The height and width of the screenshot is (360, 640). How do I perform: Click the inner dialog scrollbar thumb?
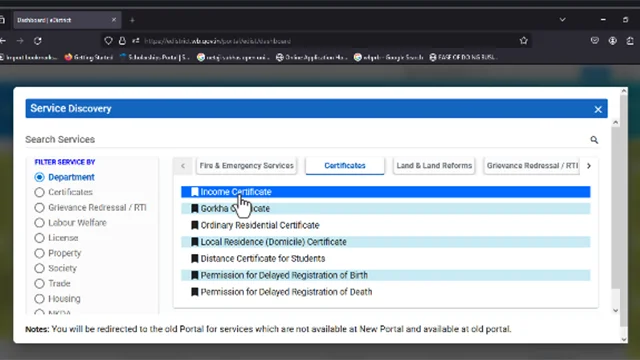click(616, 208)
